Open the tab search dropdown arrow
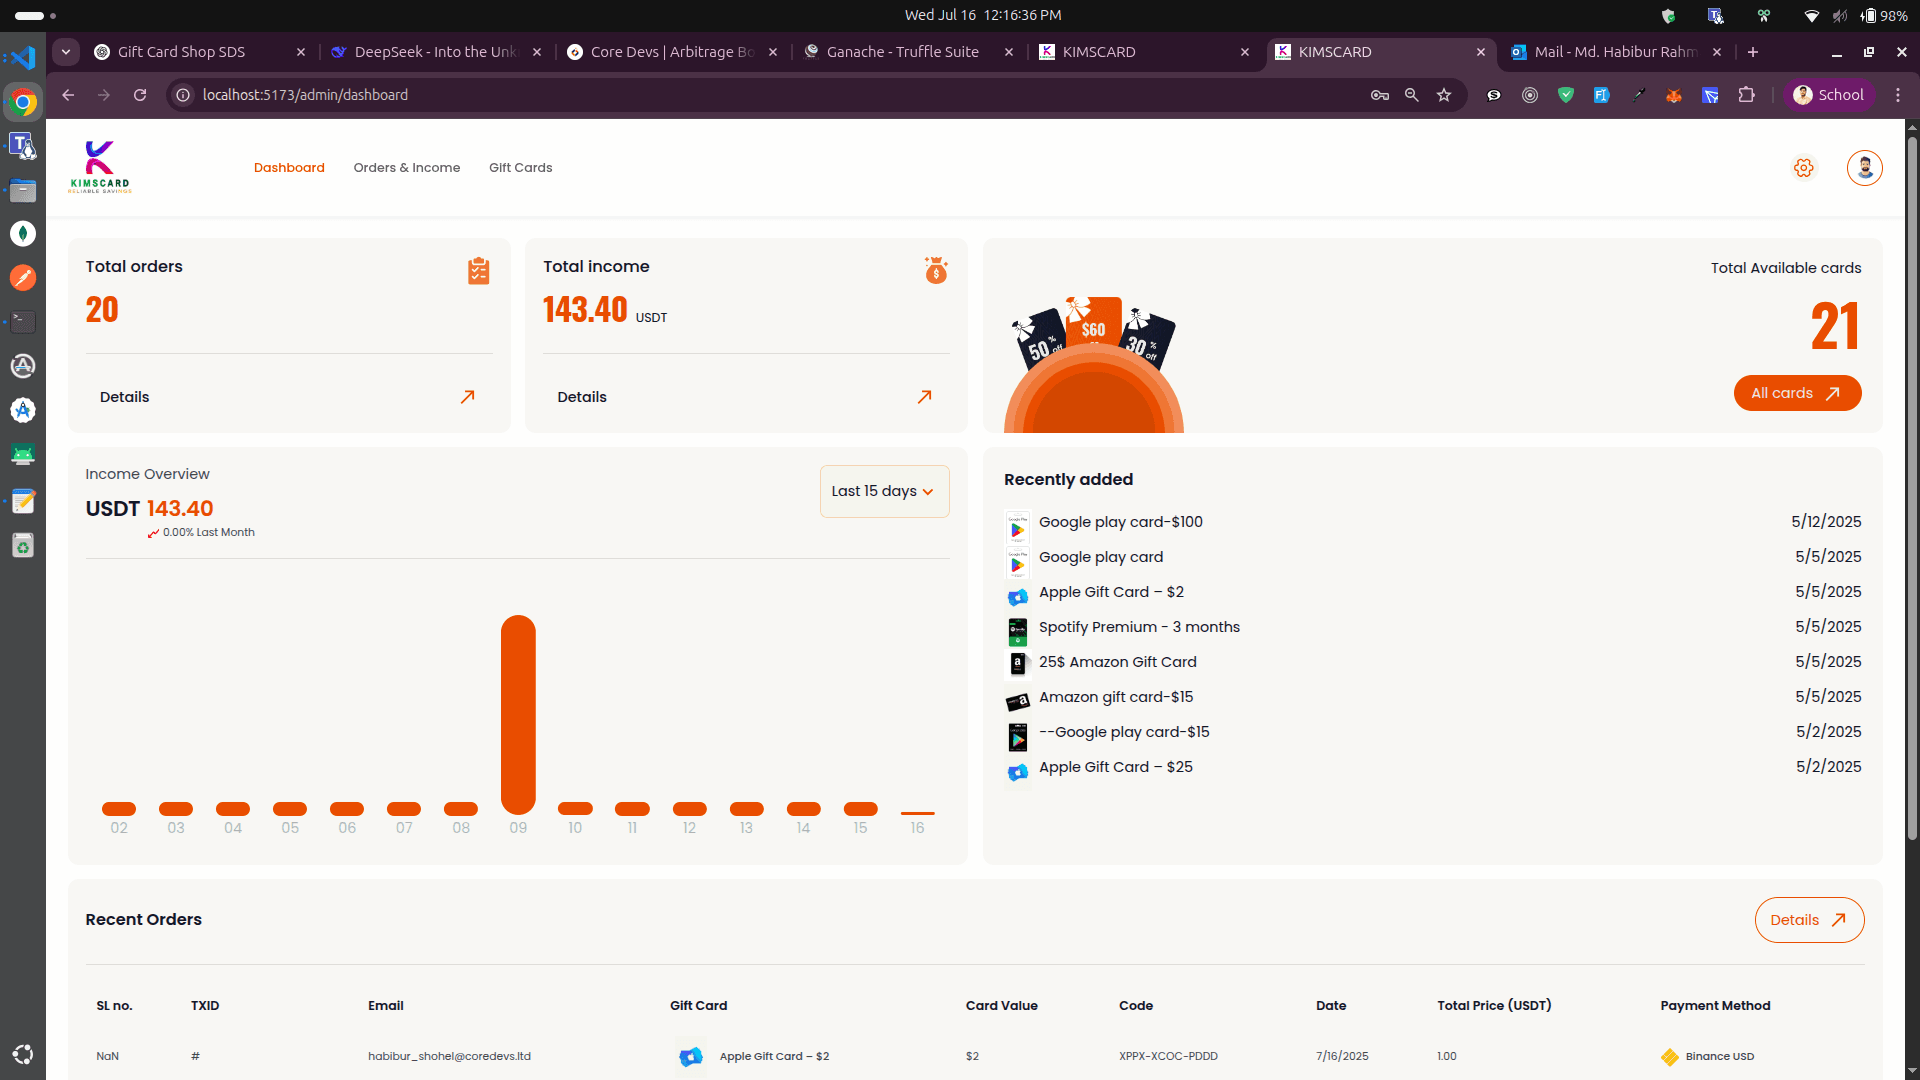Screen dimensions: 1920x1080 (x=66, y=52)
